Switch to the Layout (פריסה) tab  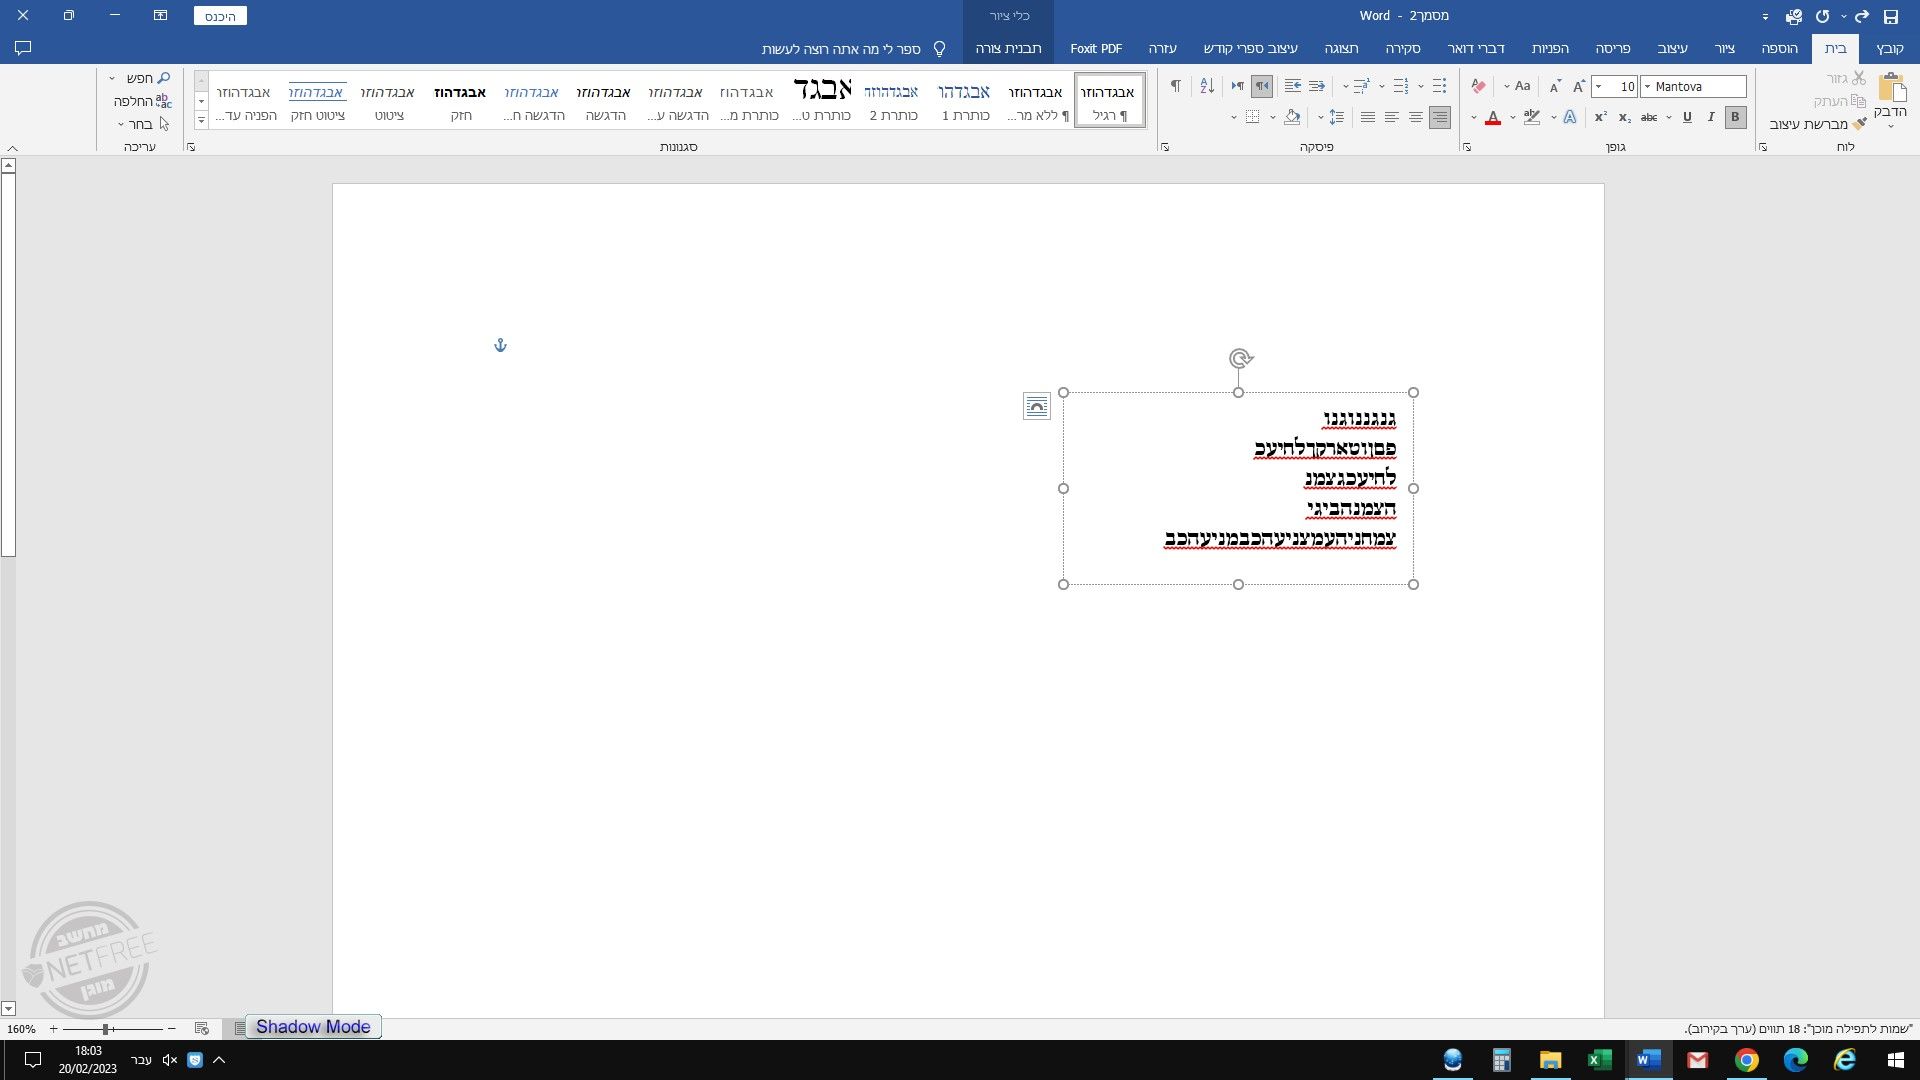1613,48
